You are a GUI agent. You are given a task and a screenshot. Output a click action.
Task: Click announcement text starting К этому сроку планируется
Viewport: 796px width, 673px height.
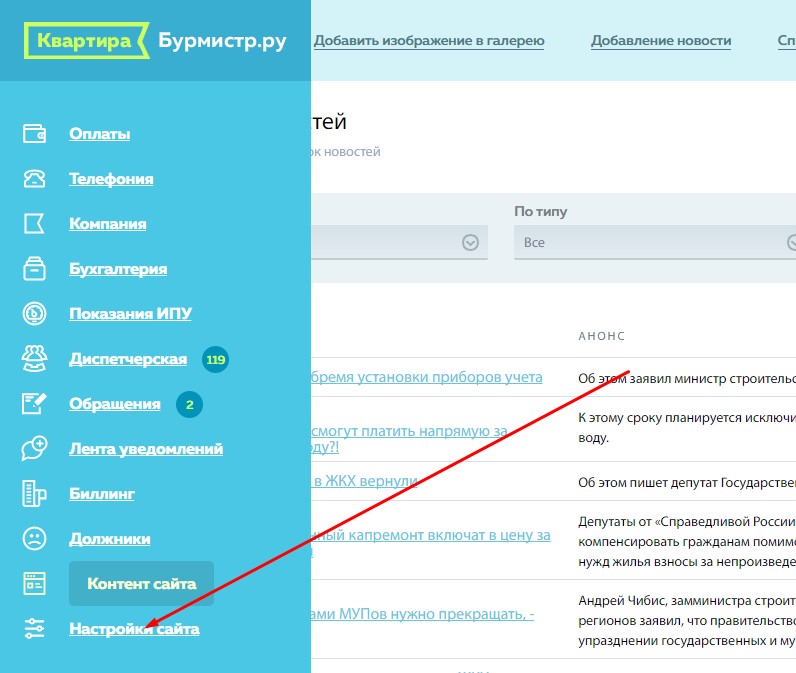pos(687,428)
